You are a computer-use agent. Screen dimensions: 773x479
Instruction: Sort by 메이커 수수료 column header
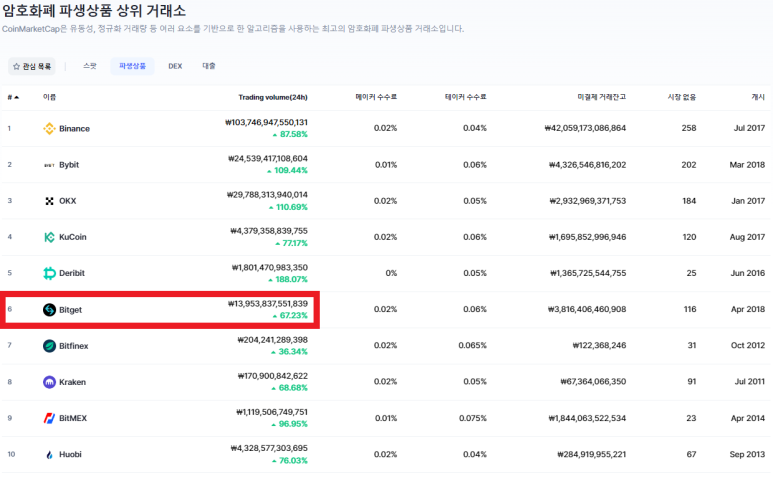pyautogui.click(x=376, y=97)
